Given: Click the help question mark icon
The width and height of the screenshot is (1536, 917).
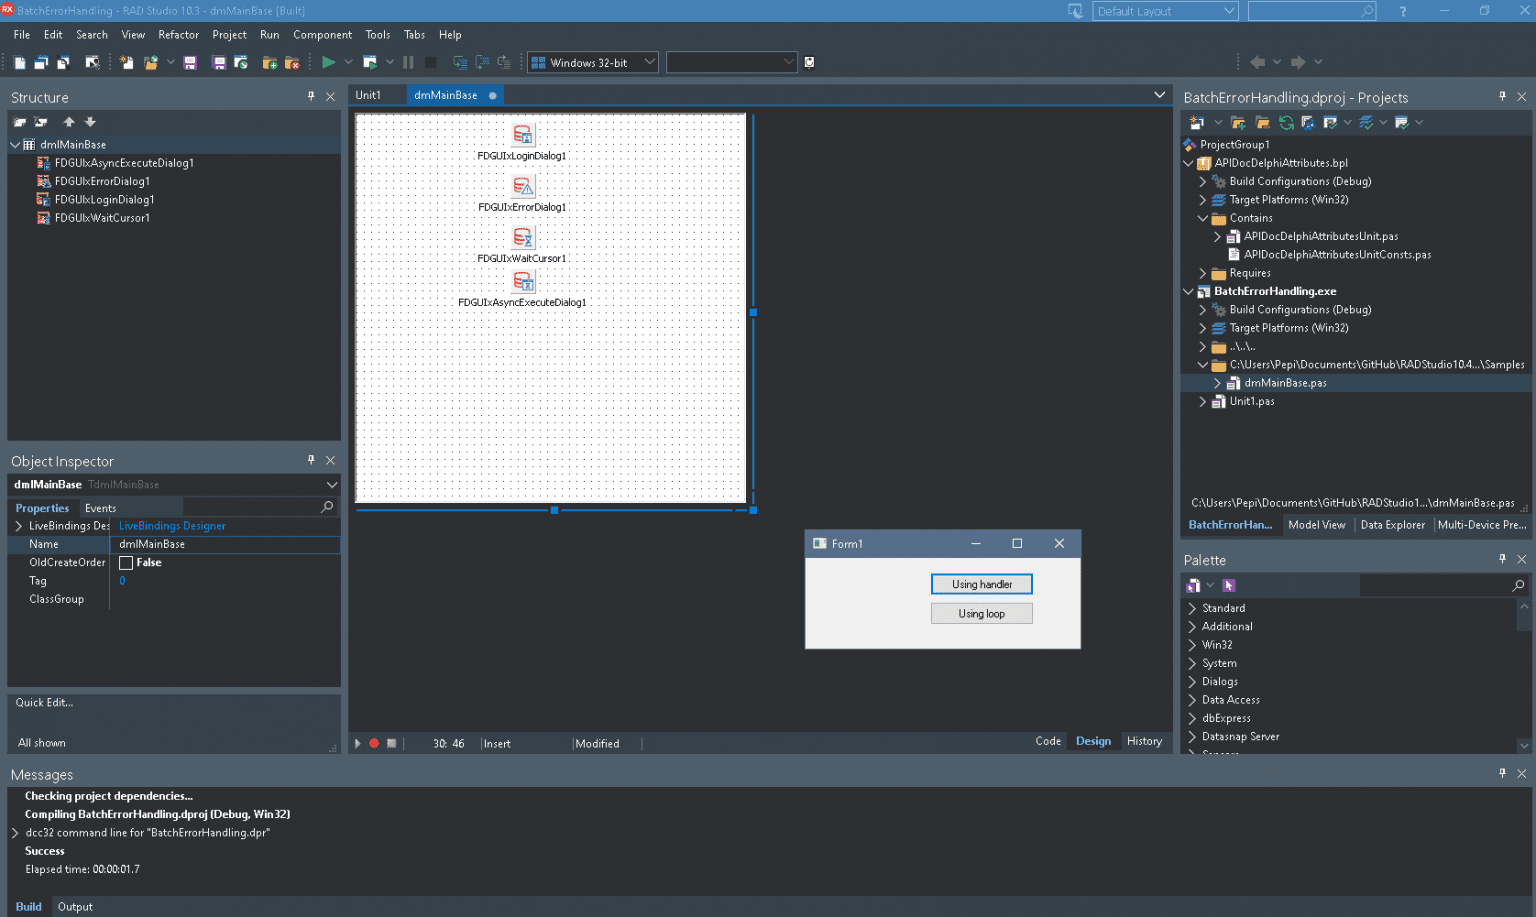Looking at the screenshot, I should [x=1403, y=11].
